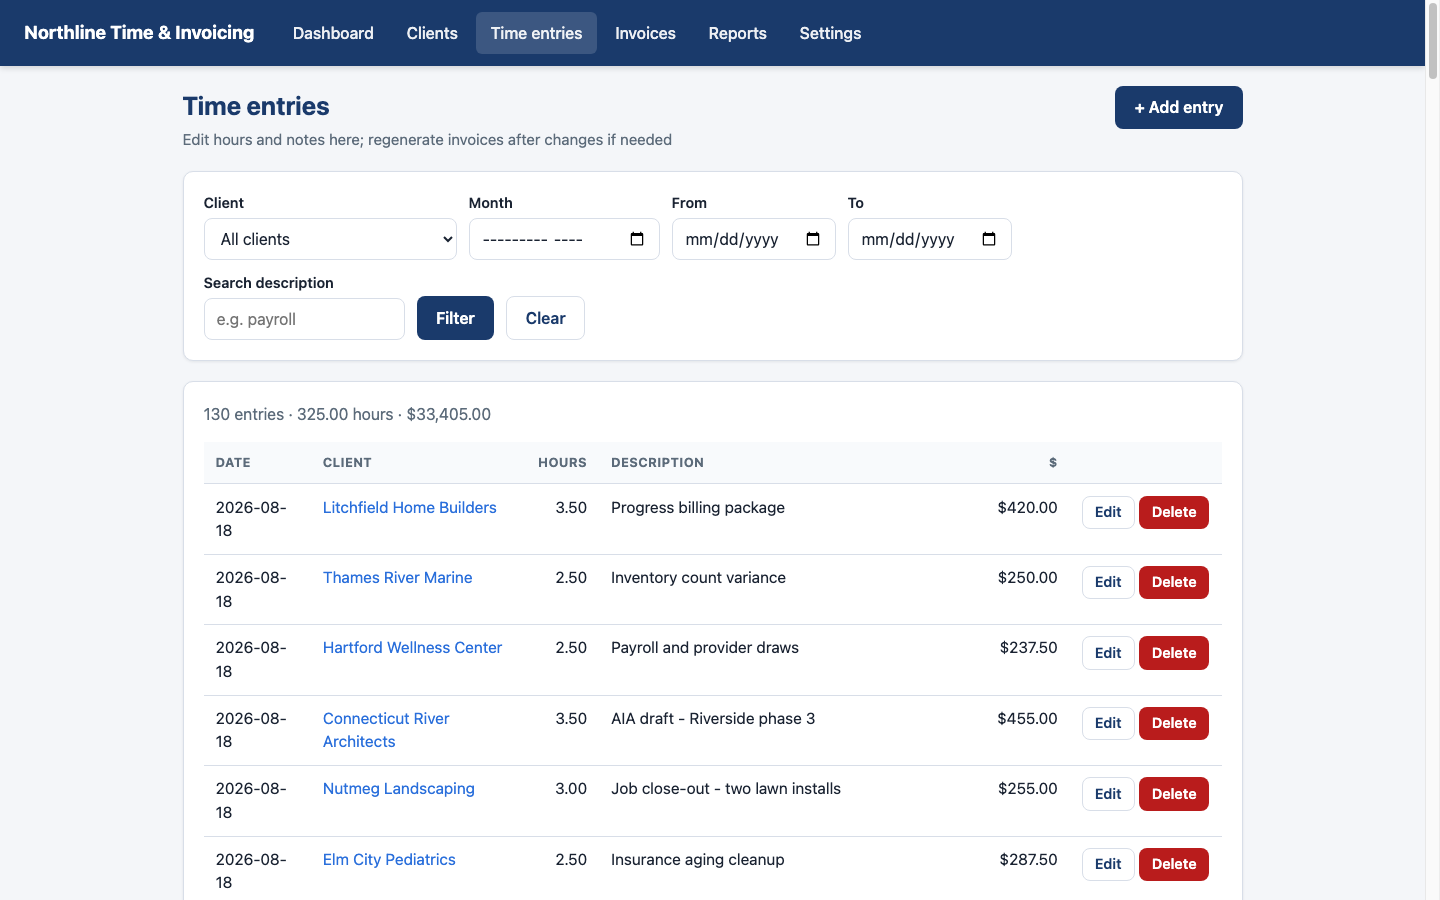Select the $420.00 amount cell
Screen dimensions: 1440x900
1027,507
